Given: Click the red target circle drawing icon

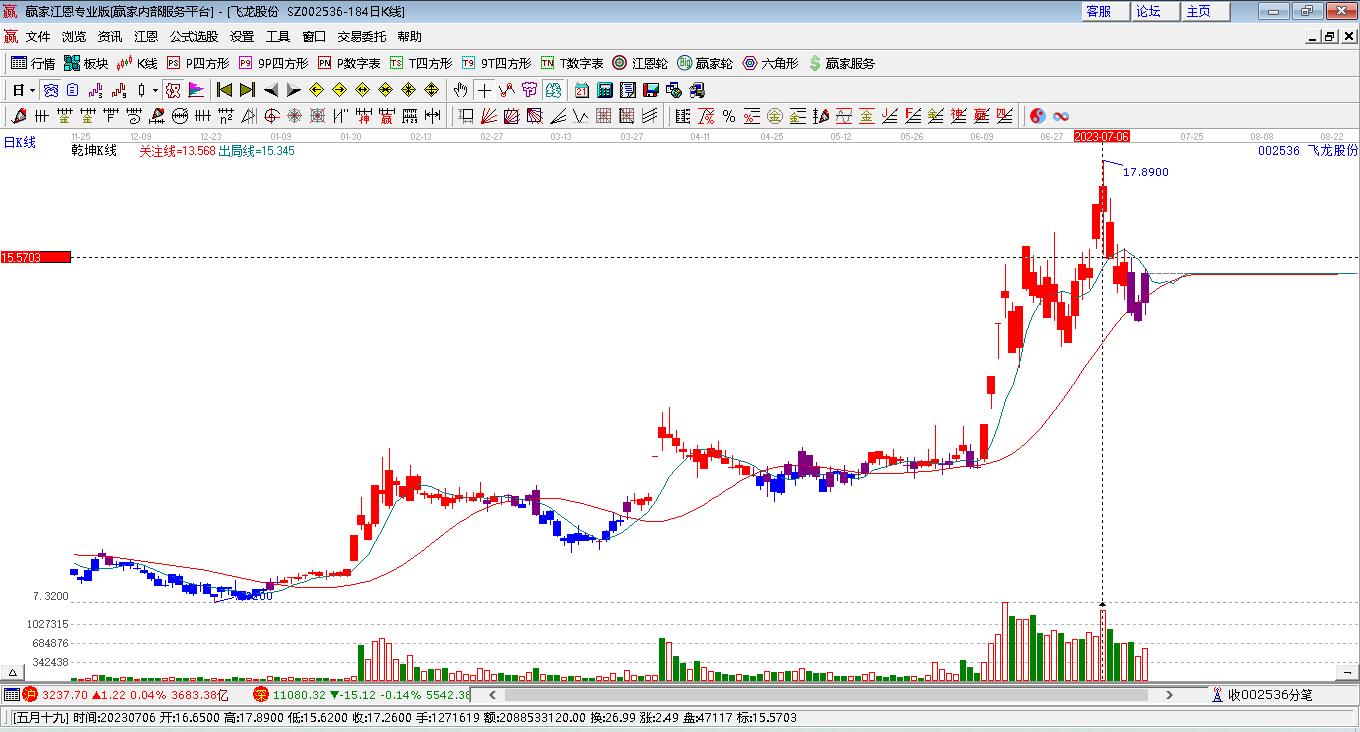Looking at the screenshot, I should (271, 116).
